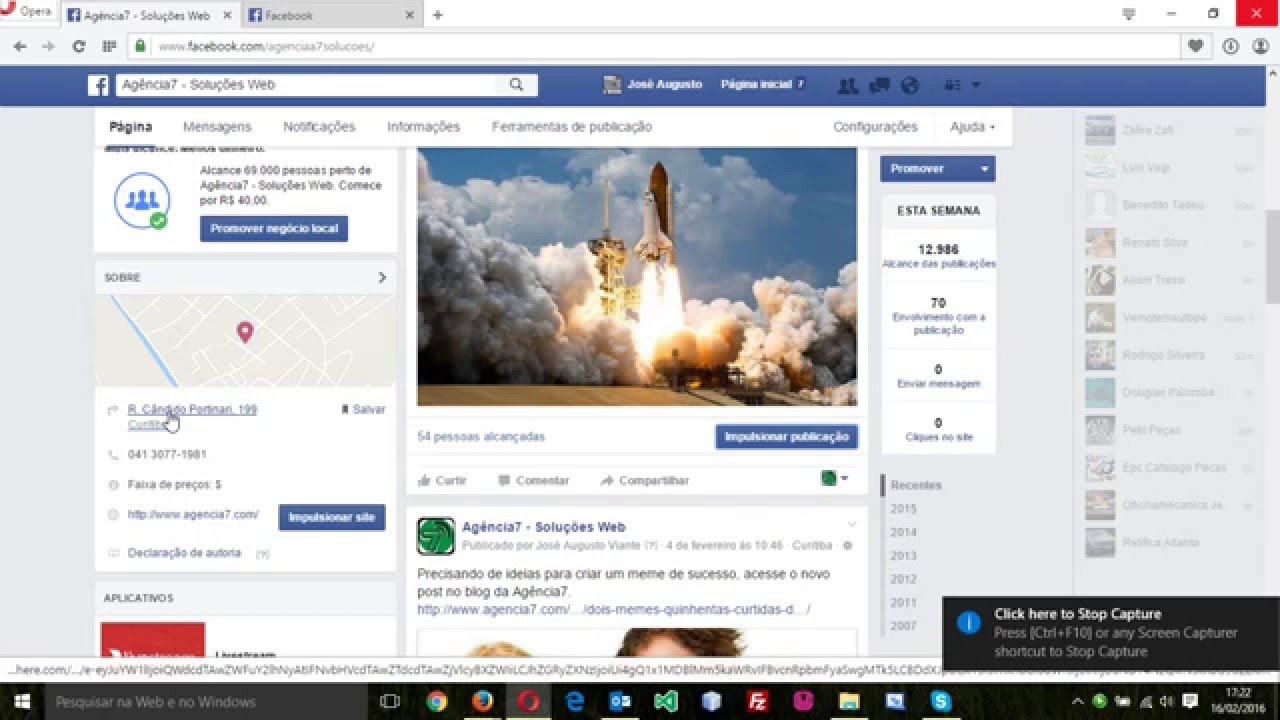This screenshot has height=720, width=1280.
Task: Click Salvar next to address
Action: click(x=362, y=409)
